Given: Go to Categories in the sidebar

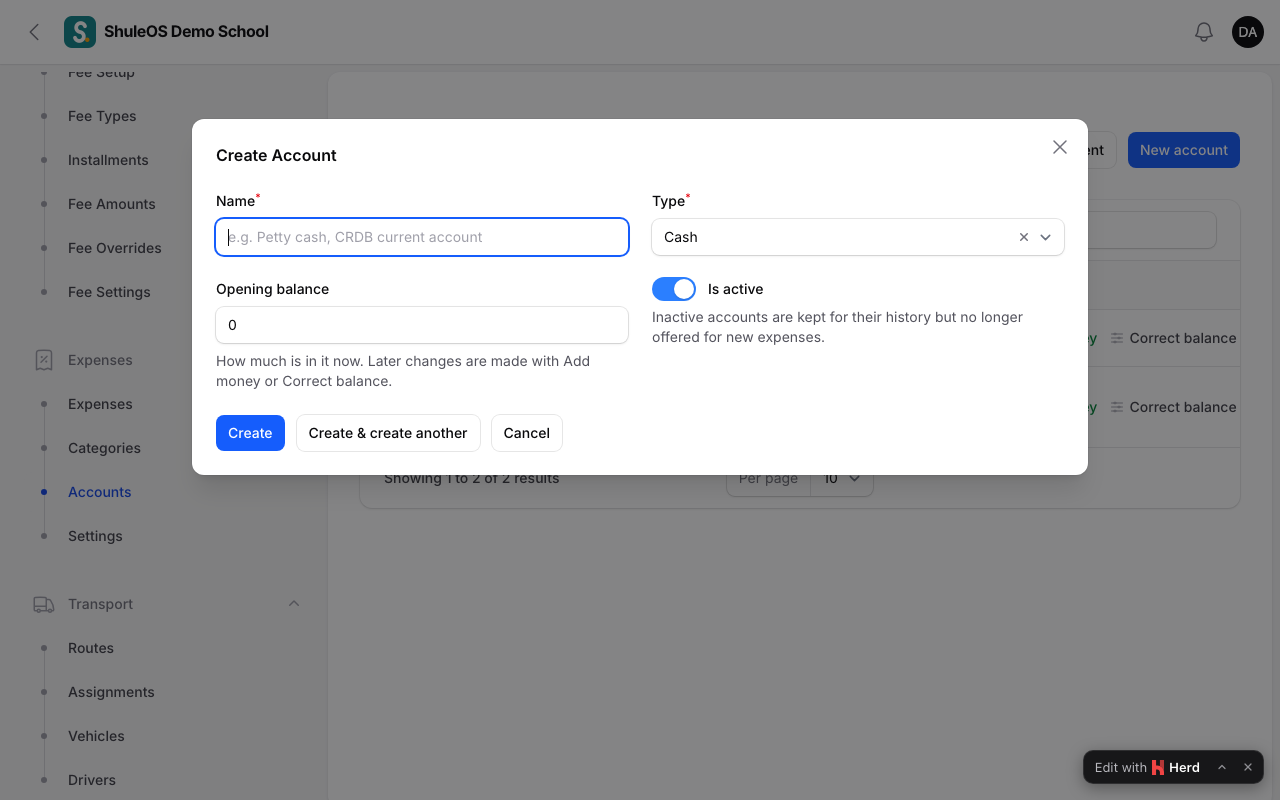Looking at the screenshot, I should [x=104, y=448].
